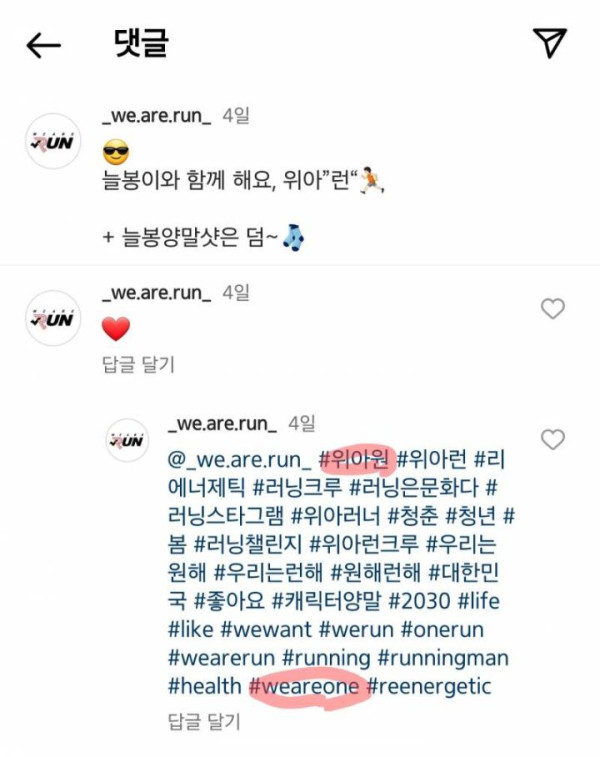Open _we.are.run_ username on caption
The image size is (600, 757).
156,116
